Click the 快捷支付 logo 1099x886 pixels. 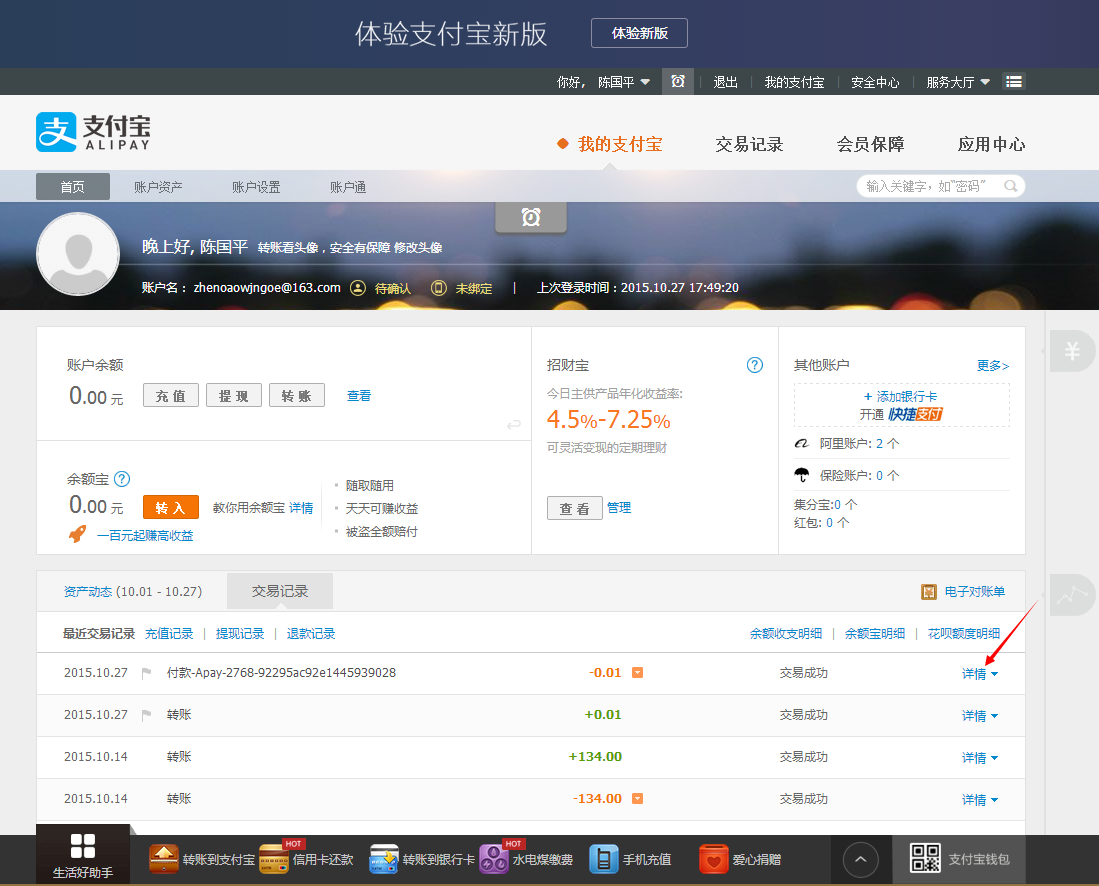point(915,414)
